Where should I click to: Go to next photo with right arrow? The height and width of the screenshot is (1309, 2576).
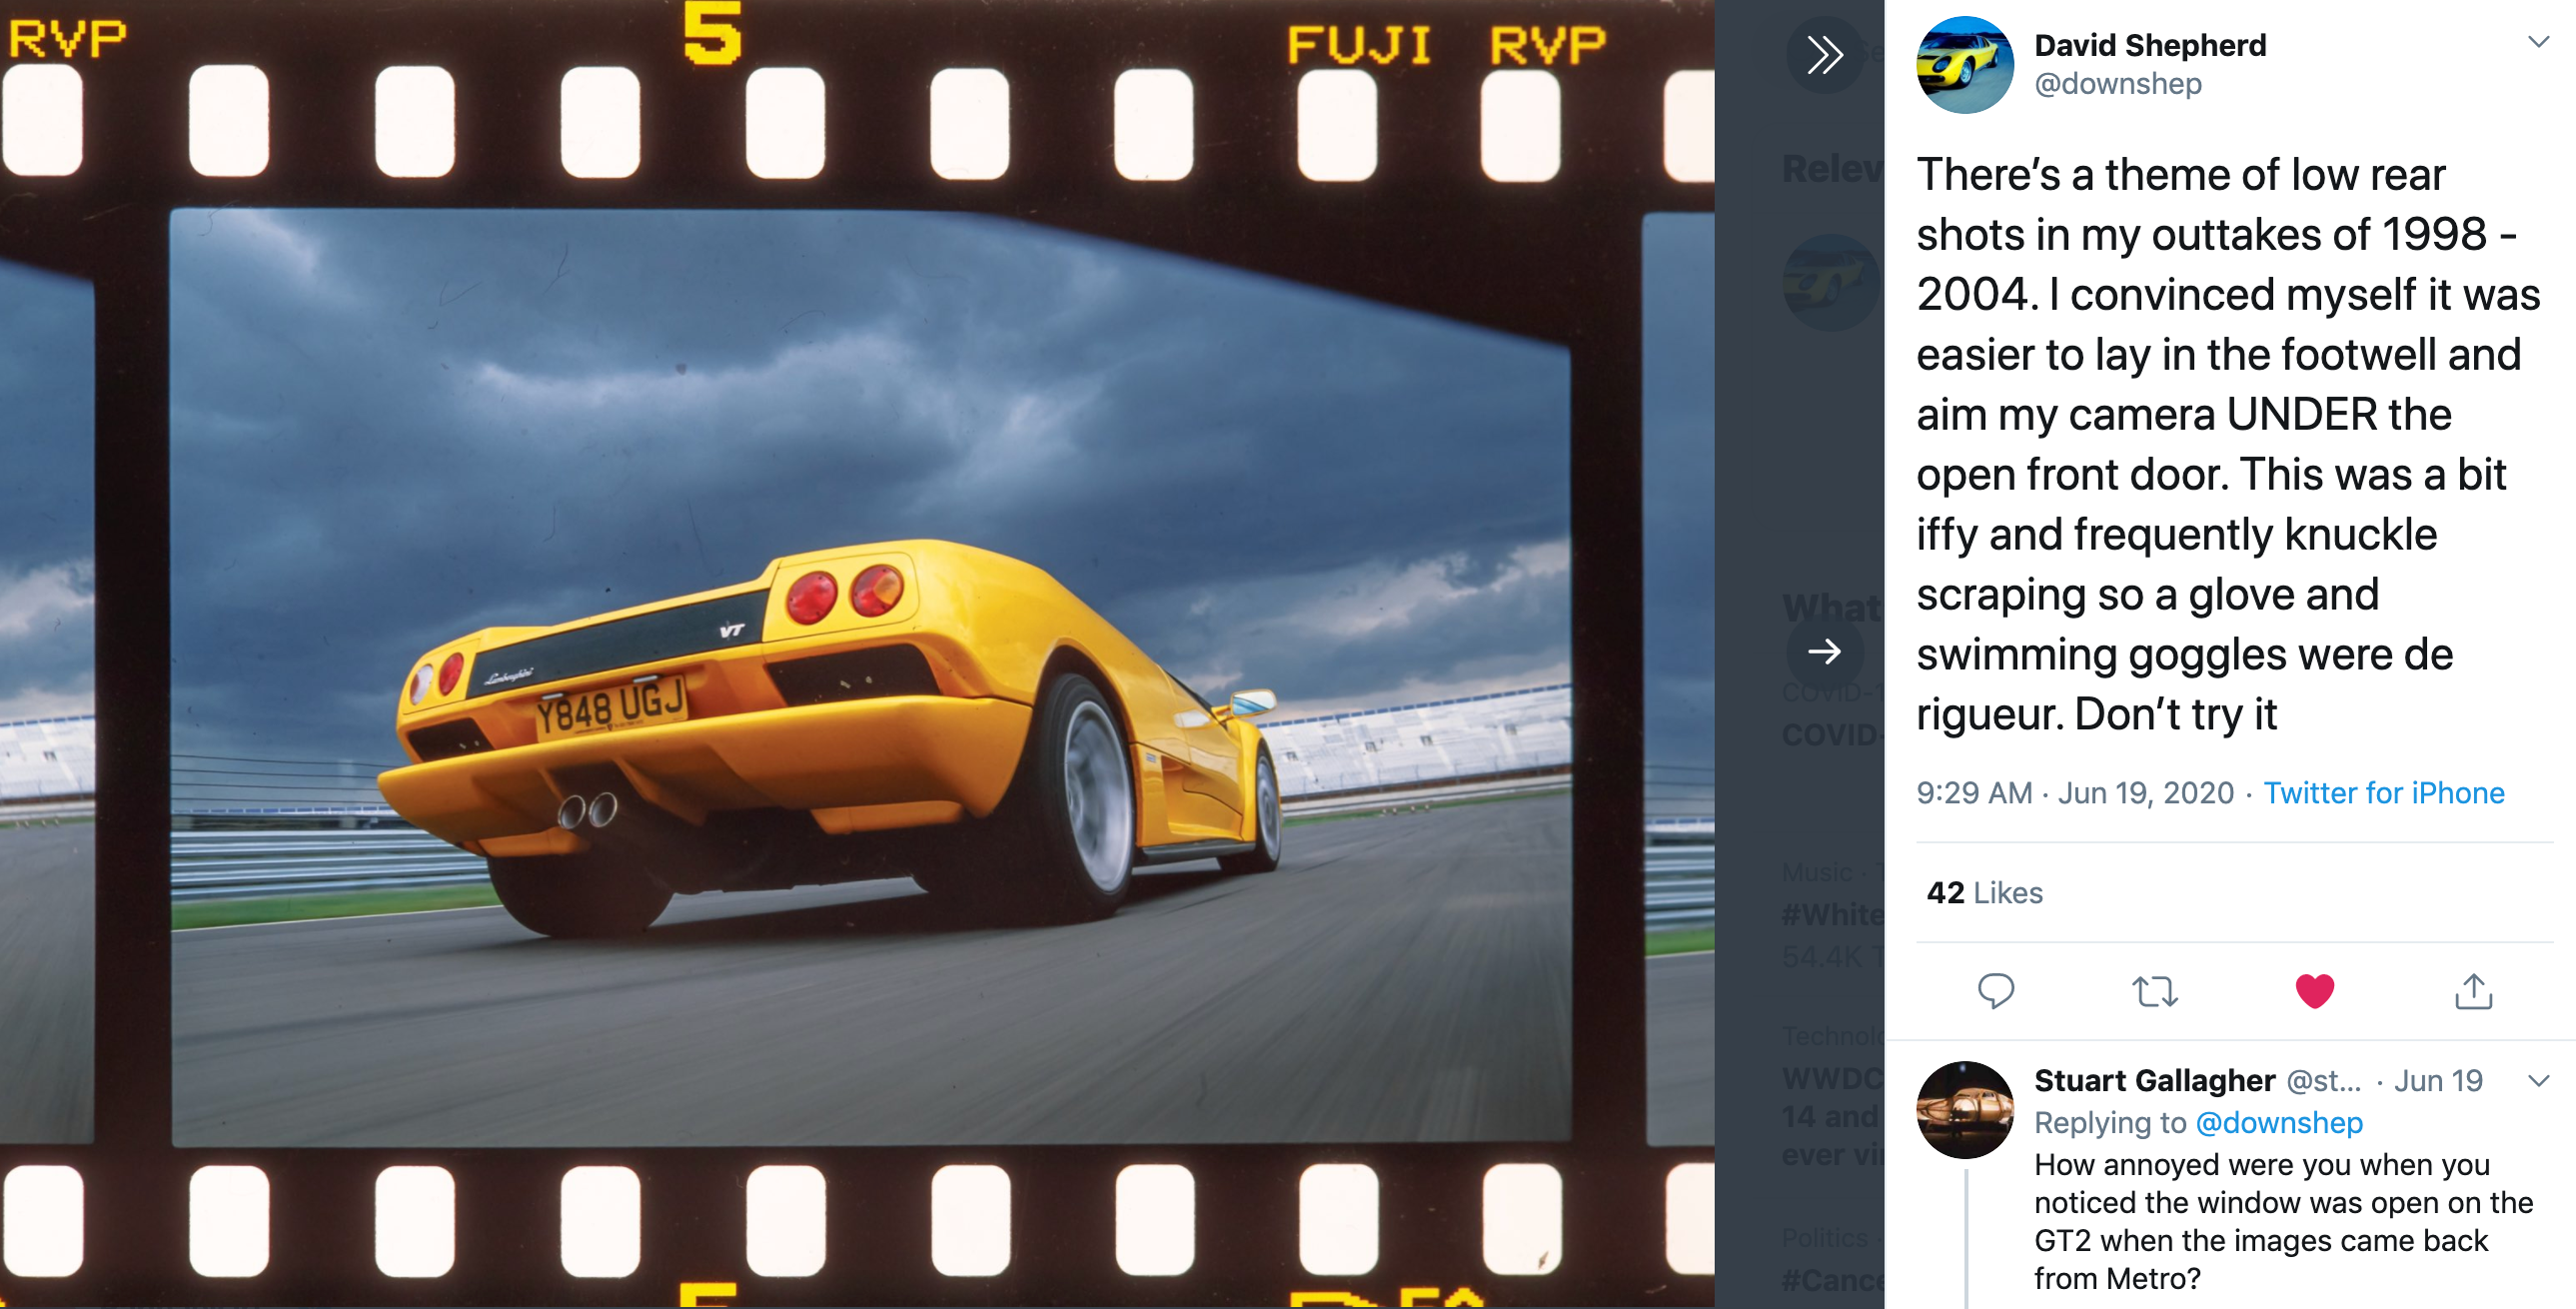pyautogui.click(x=1824, y=652)
